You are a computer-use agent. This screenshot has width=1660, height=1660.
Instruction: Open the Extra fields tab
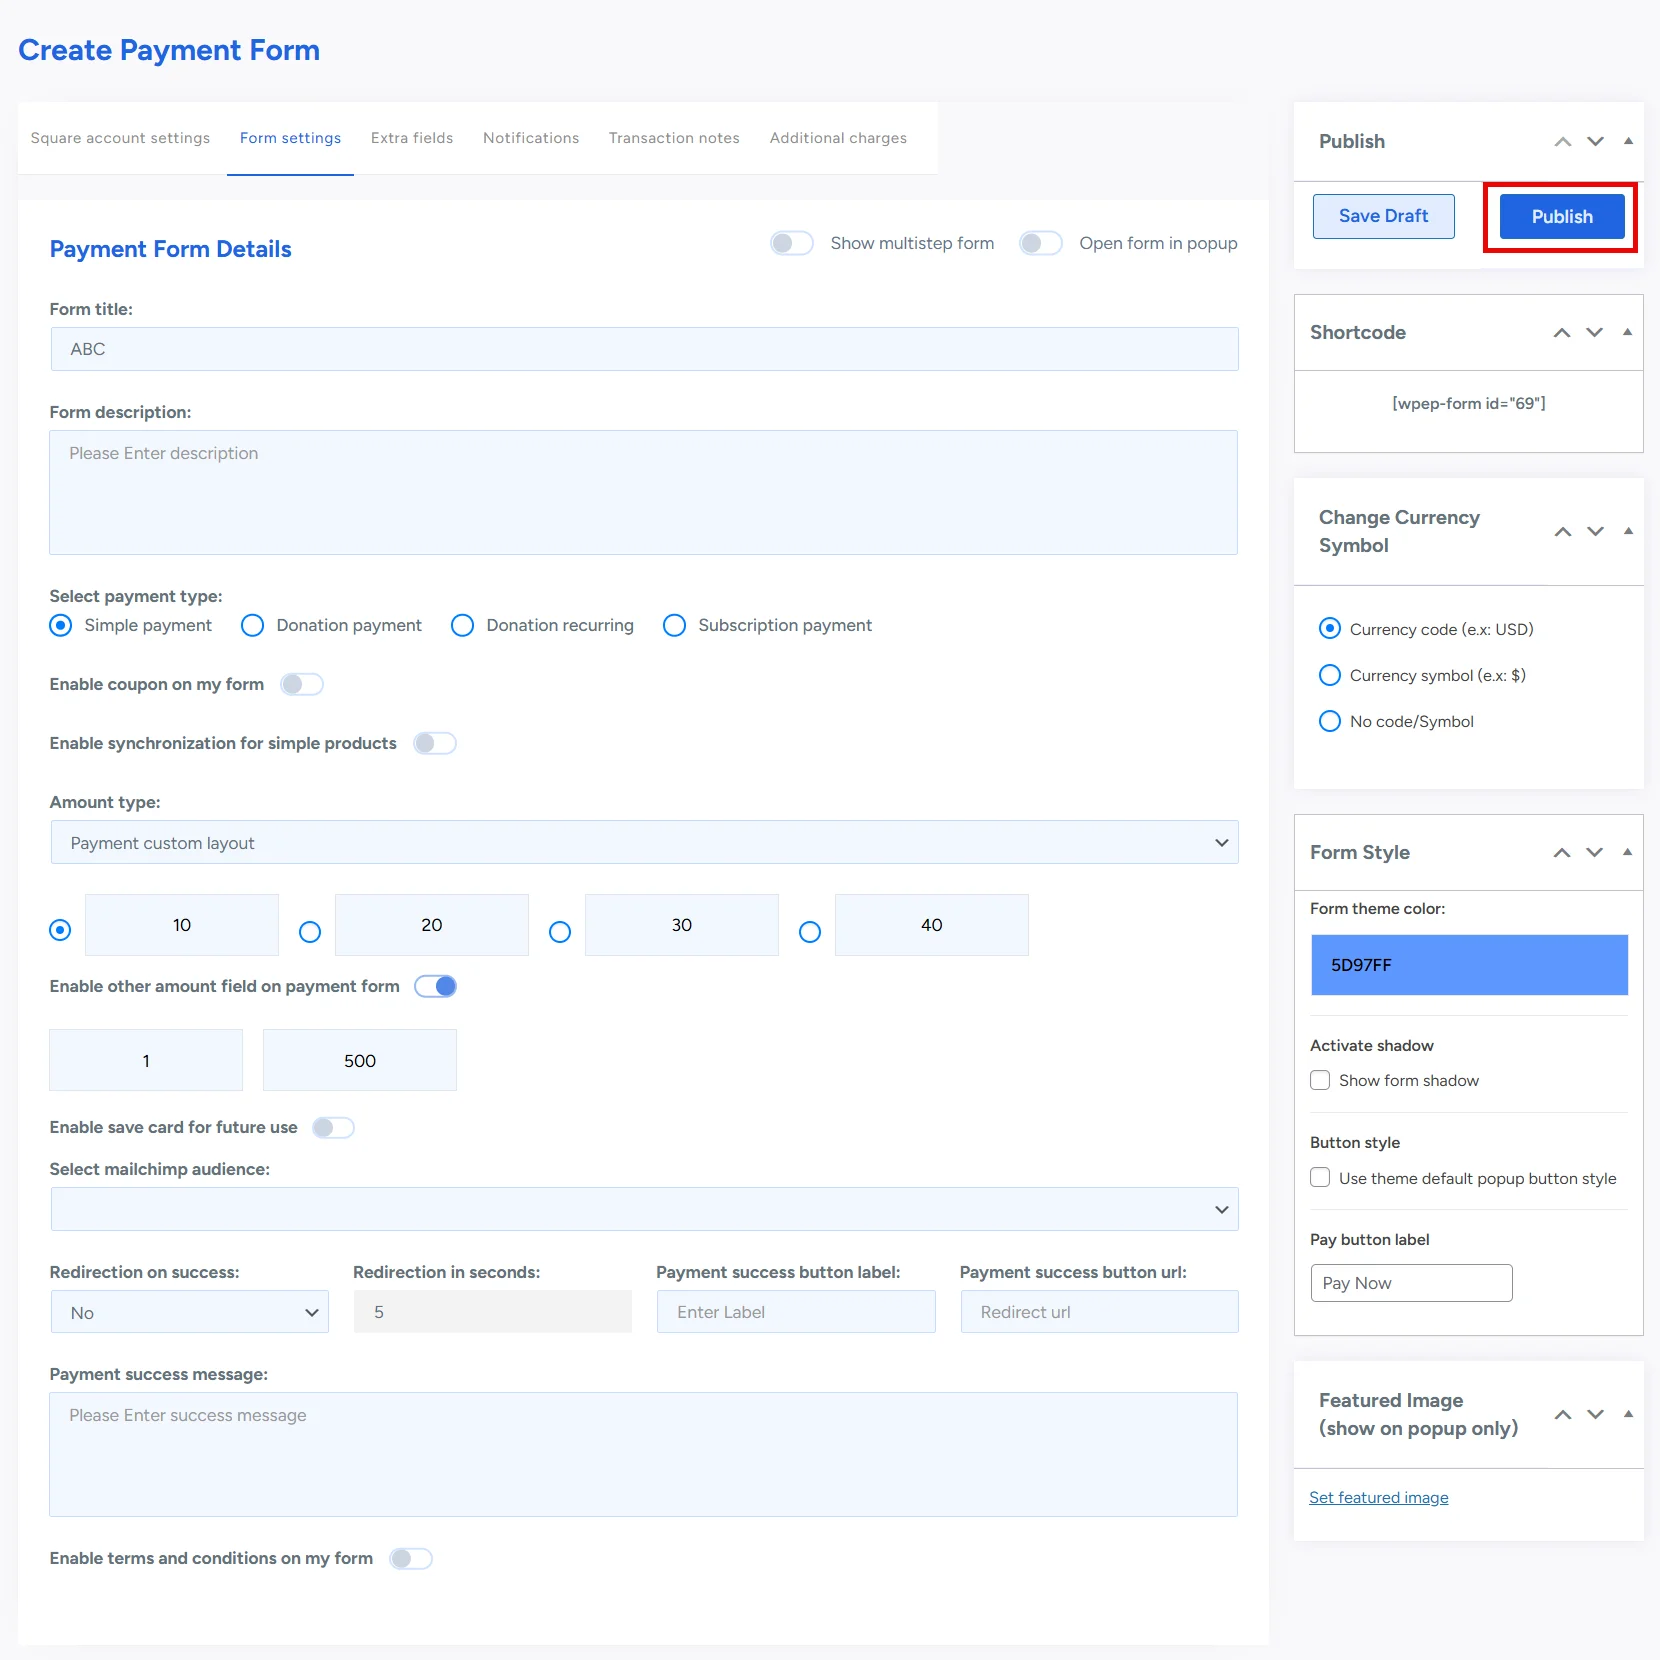pos(412,138)
